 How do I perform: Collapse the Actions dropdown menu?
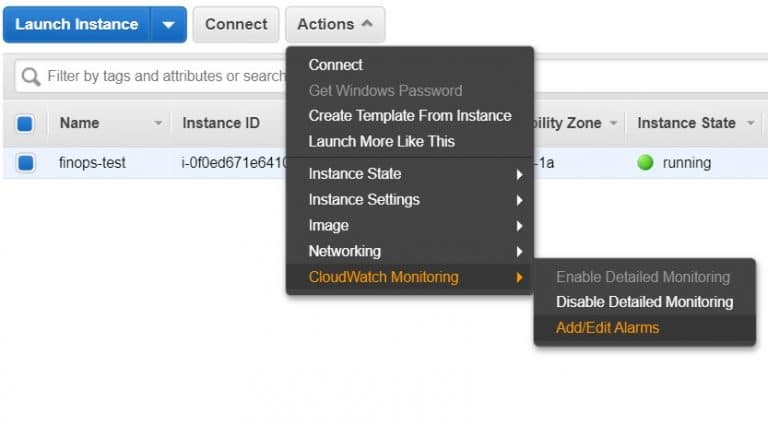click(x=335, y=24)
